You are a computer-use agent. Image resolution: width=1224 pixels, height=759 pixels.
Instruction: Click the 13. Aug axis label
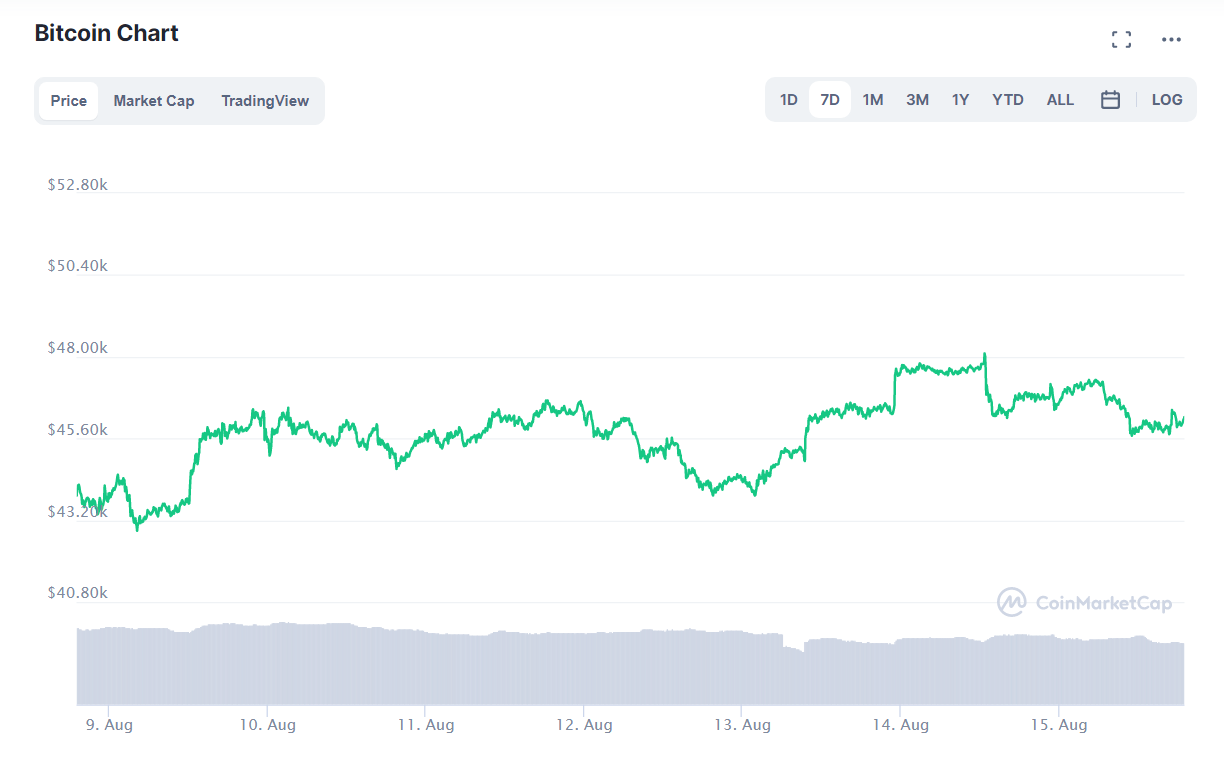742,724
